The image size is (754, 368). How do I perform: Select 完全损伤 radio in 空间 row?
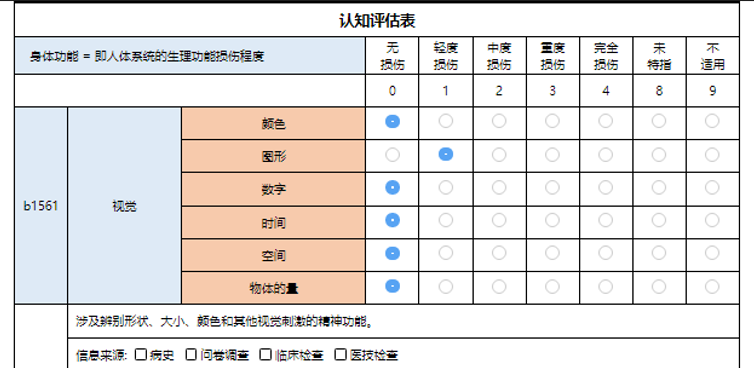pyautogui.click(x=605, y=253)
